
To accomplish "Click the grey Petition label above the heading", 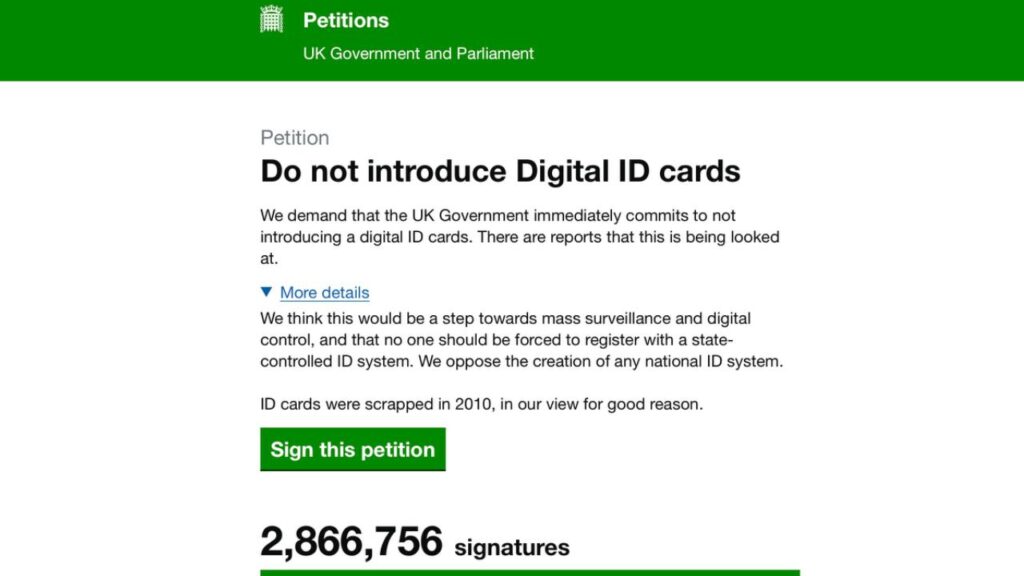I will [x=294, y=138].
